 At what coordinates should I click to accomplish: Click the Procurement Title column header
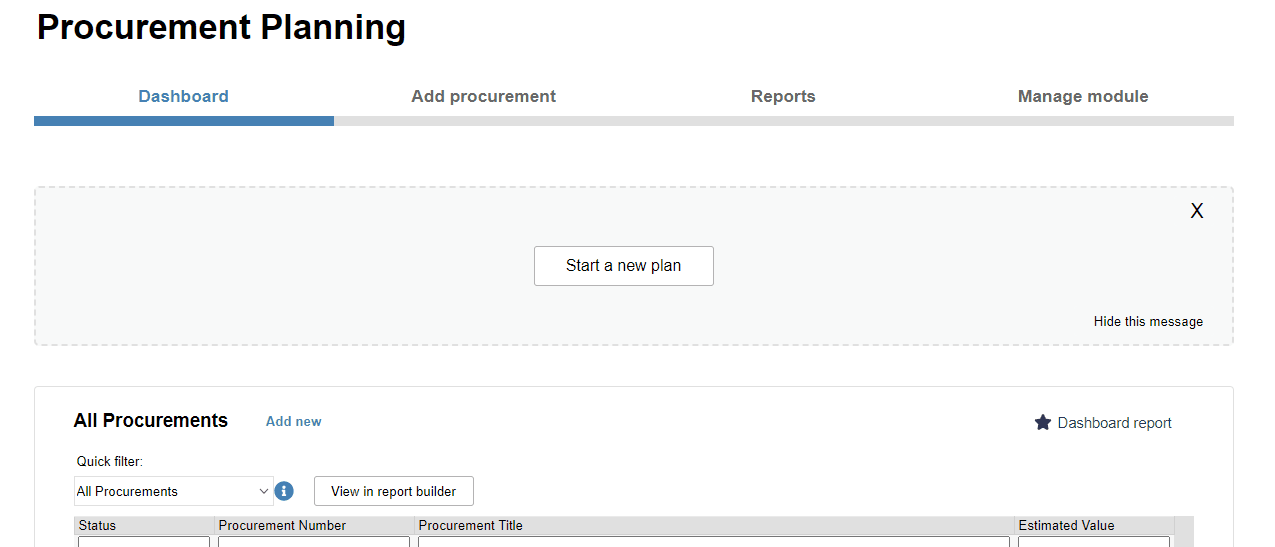[714, 525]
